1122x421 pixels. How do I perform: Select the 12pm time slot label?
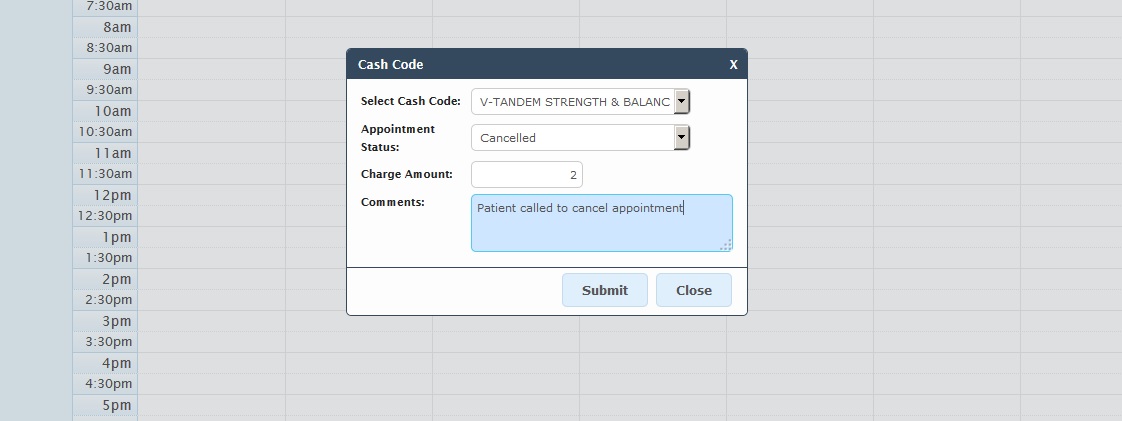coord(114,195)
